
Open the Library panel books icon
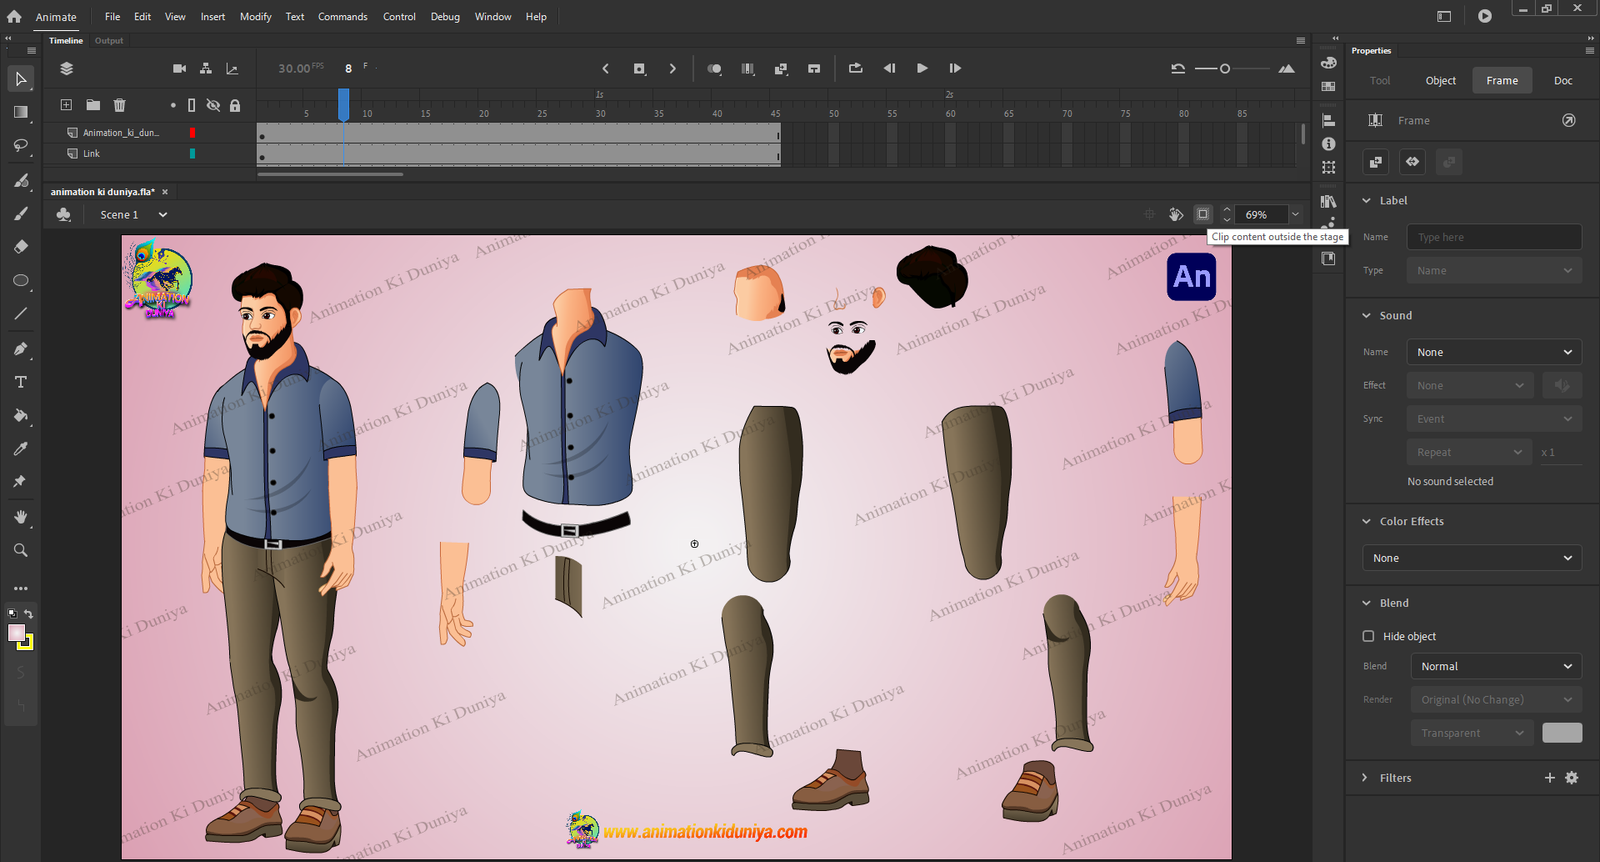1328,201
